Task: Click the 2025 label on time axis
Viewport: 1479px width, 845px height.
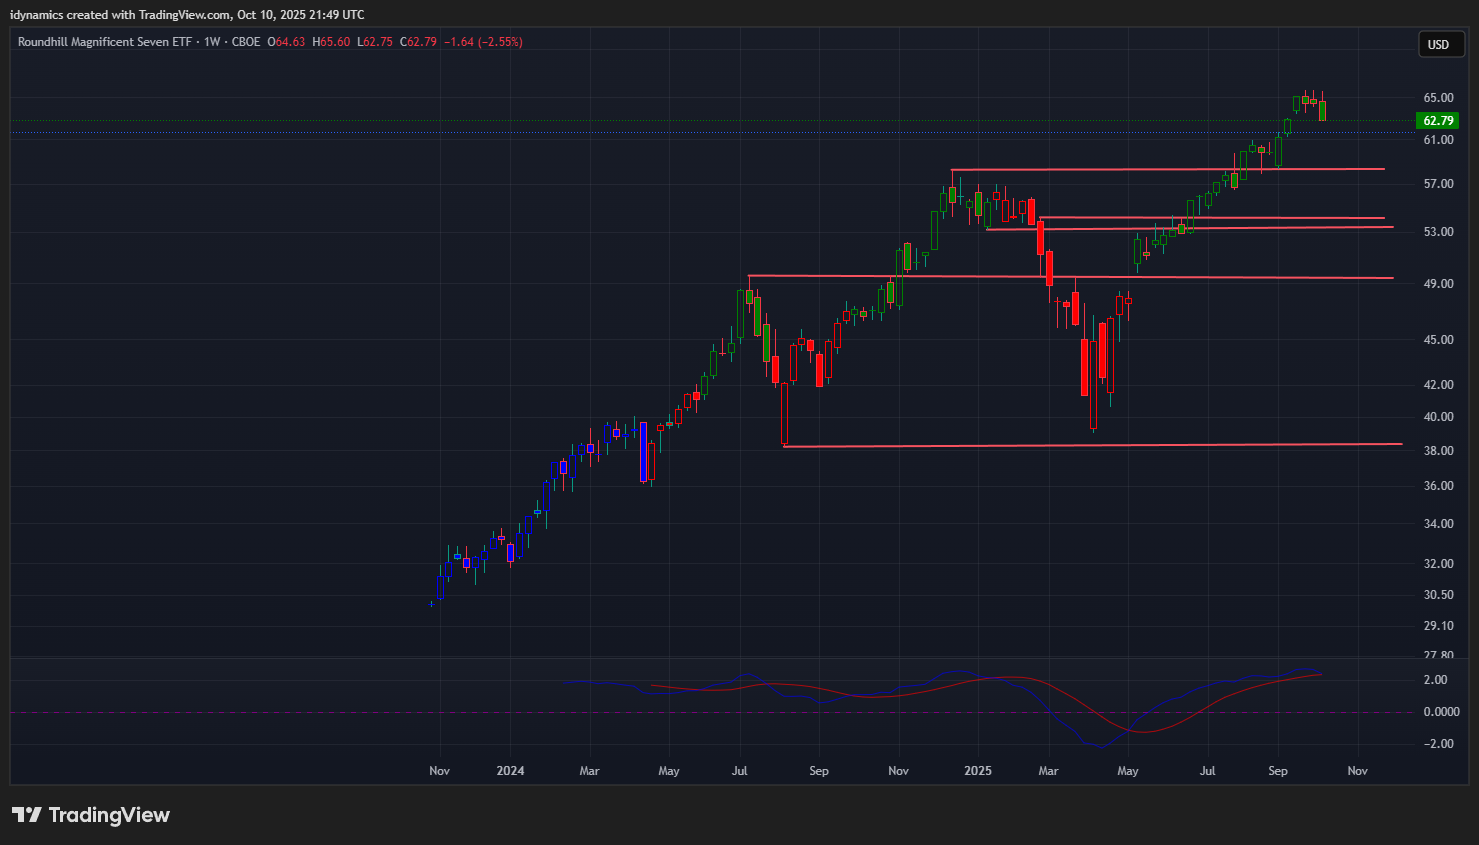Action: (x=977, y=771)
